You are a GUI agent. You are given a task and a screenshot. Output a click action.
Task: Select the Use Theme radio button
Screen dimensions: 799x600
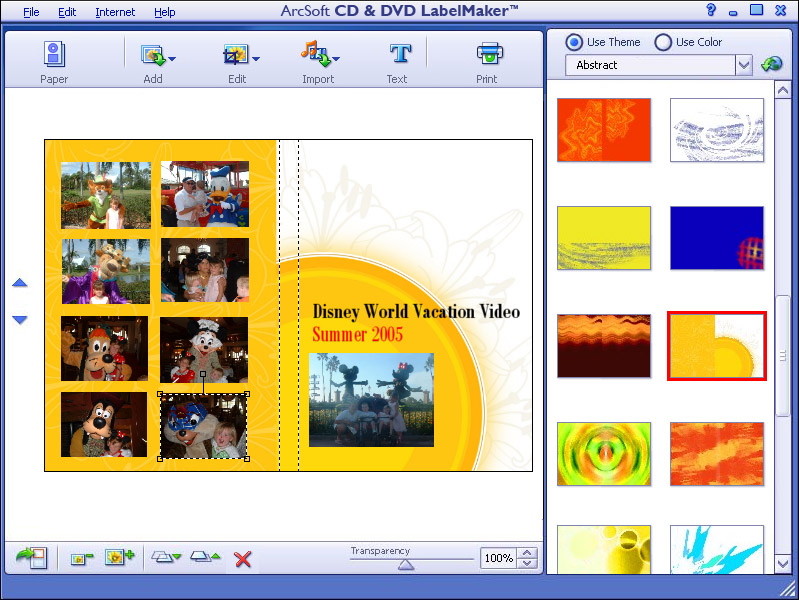click(574, 42)
